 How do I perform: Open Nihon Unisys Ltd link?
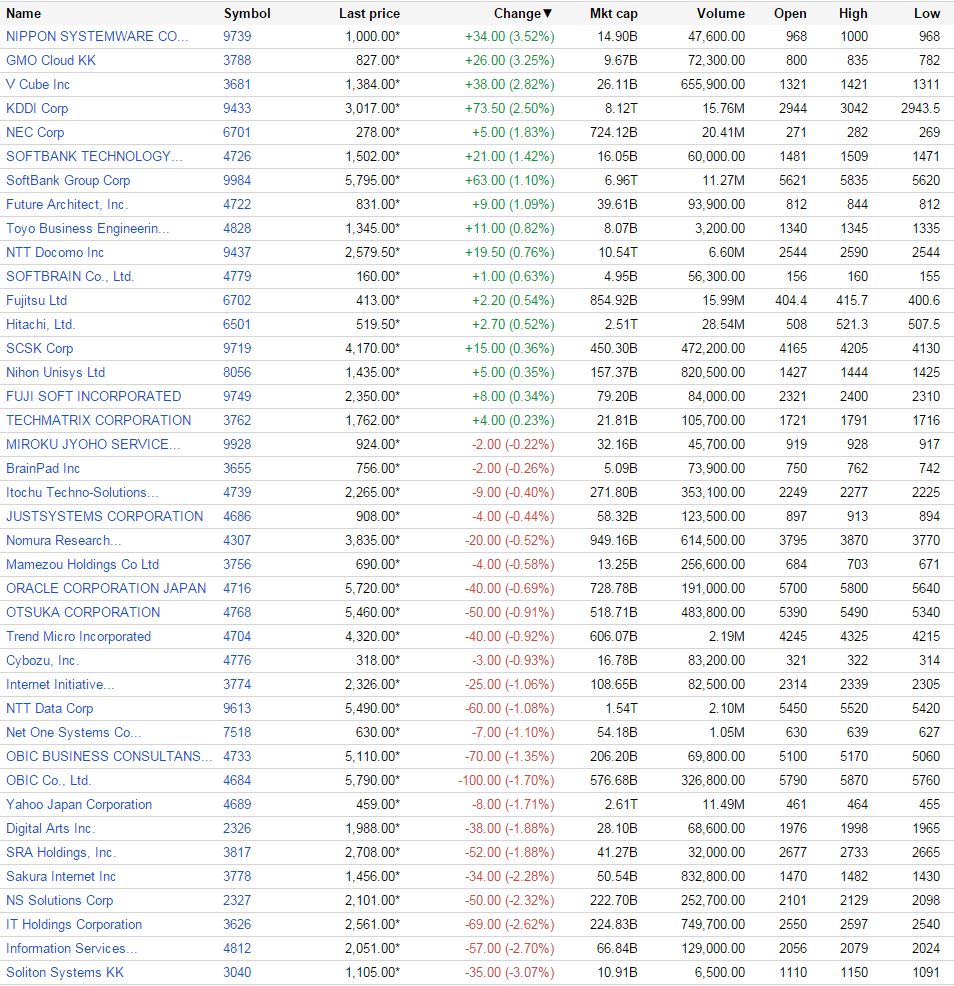pos(55,372)
